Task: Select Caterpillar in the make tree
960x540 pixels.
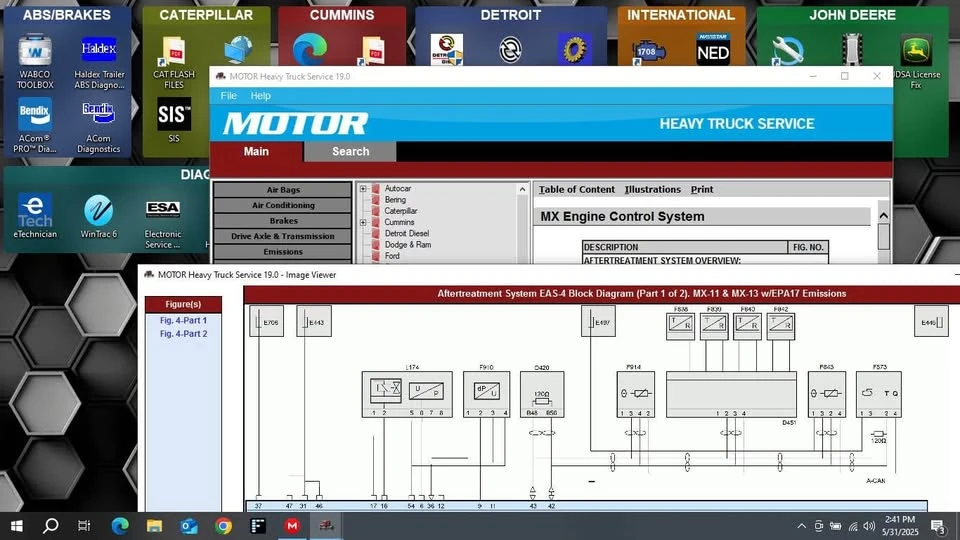Action: click(x=400, y=211)
